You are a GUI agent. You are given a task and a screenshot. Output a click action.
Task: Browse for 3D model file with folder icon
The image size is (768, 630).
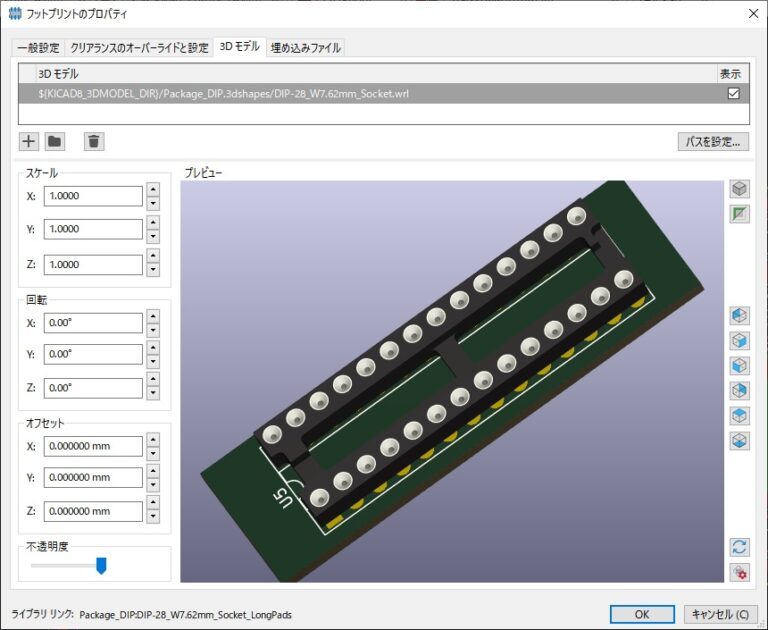(x=54, y=142)
